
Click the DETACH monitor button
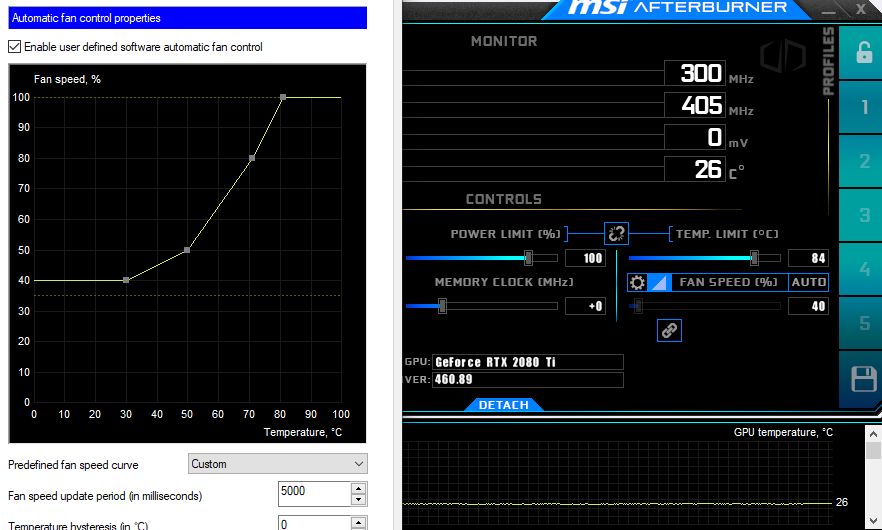pos(503,405)
